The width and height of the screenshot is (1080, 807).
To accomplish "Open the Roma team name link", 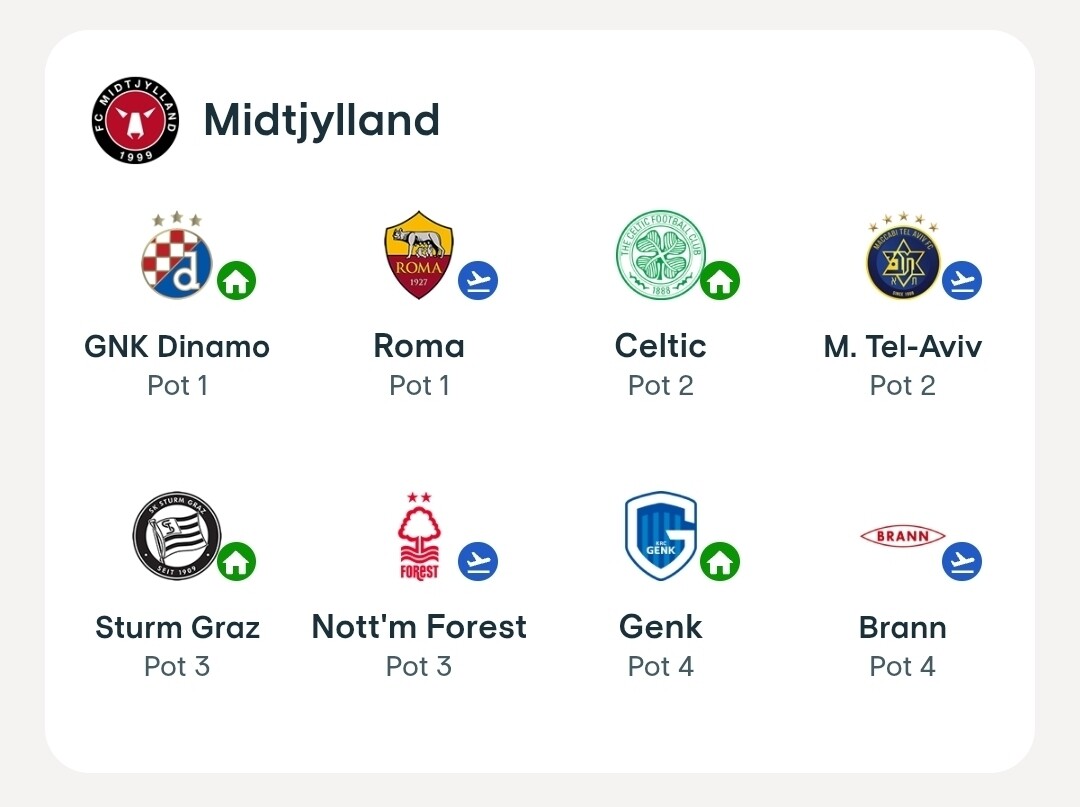I will [x=419, y=346].
